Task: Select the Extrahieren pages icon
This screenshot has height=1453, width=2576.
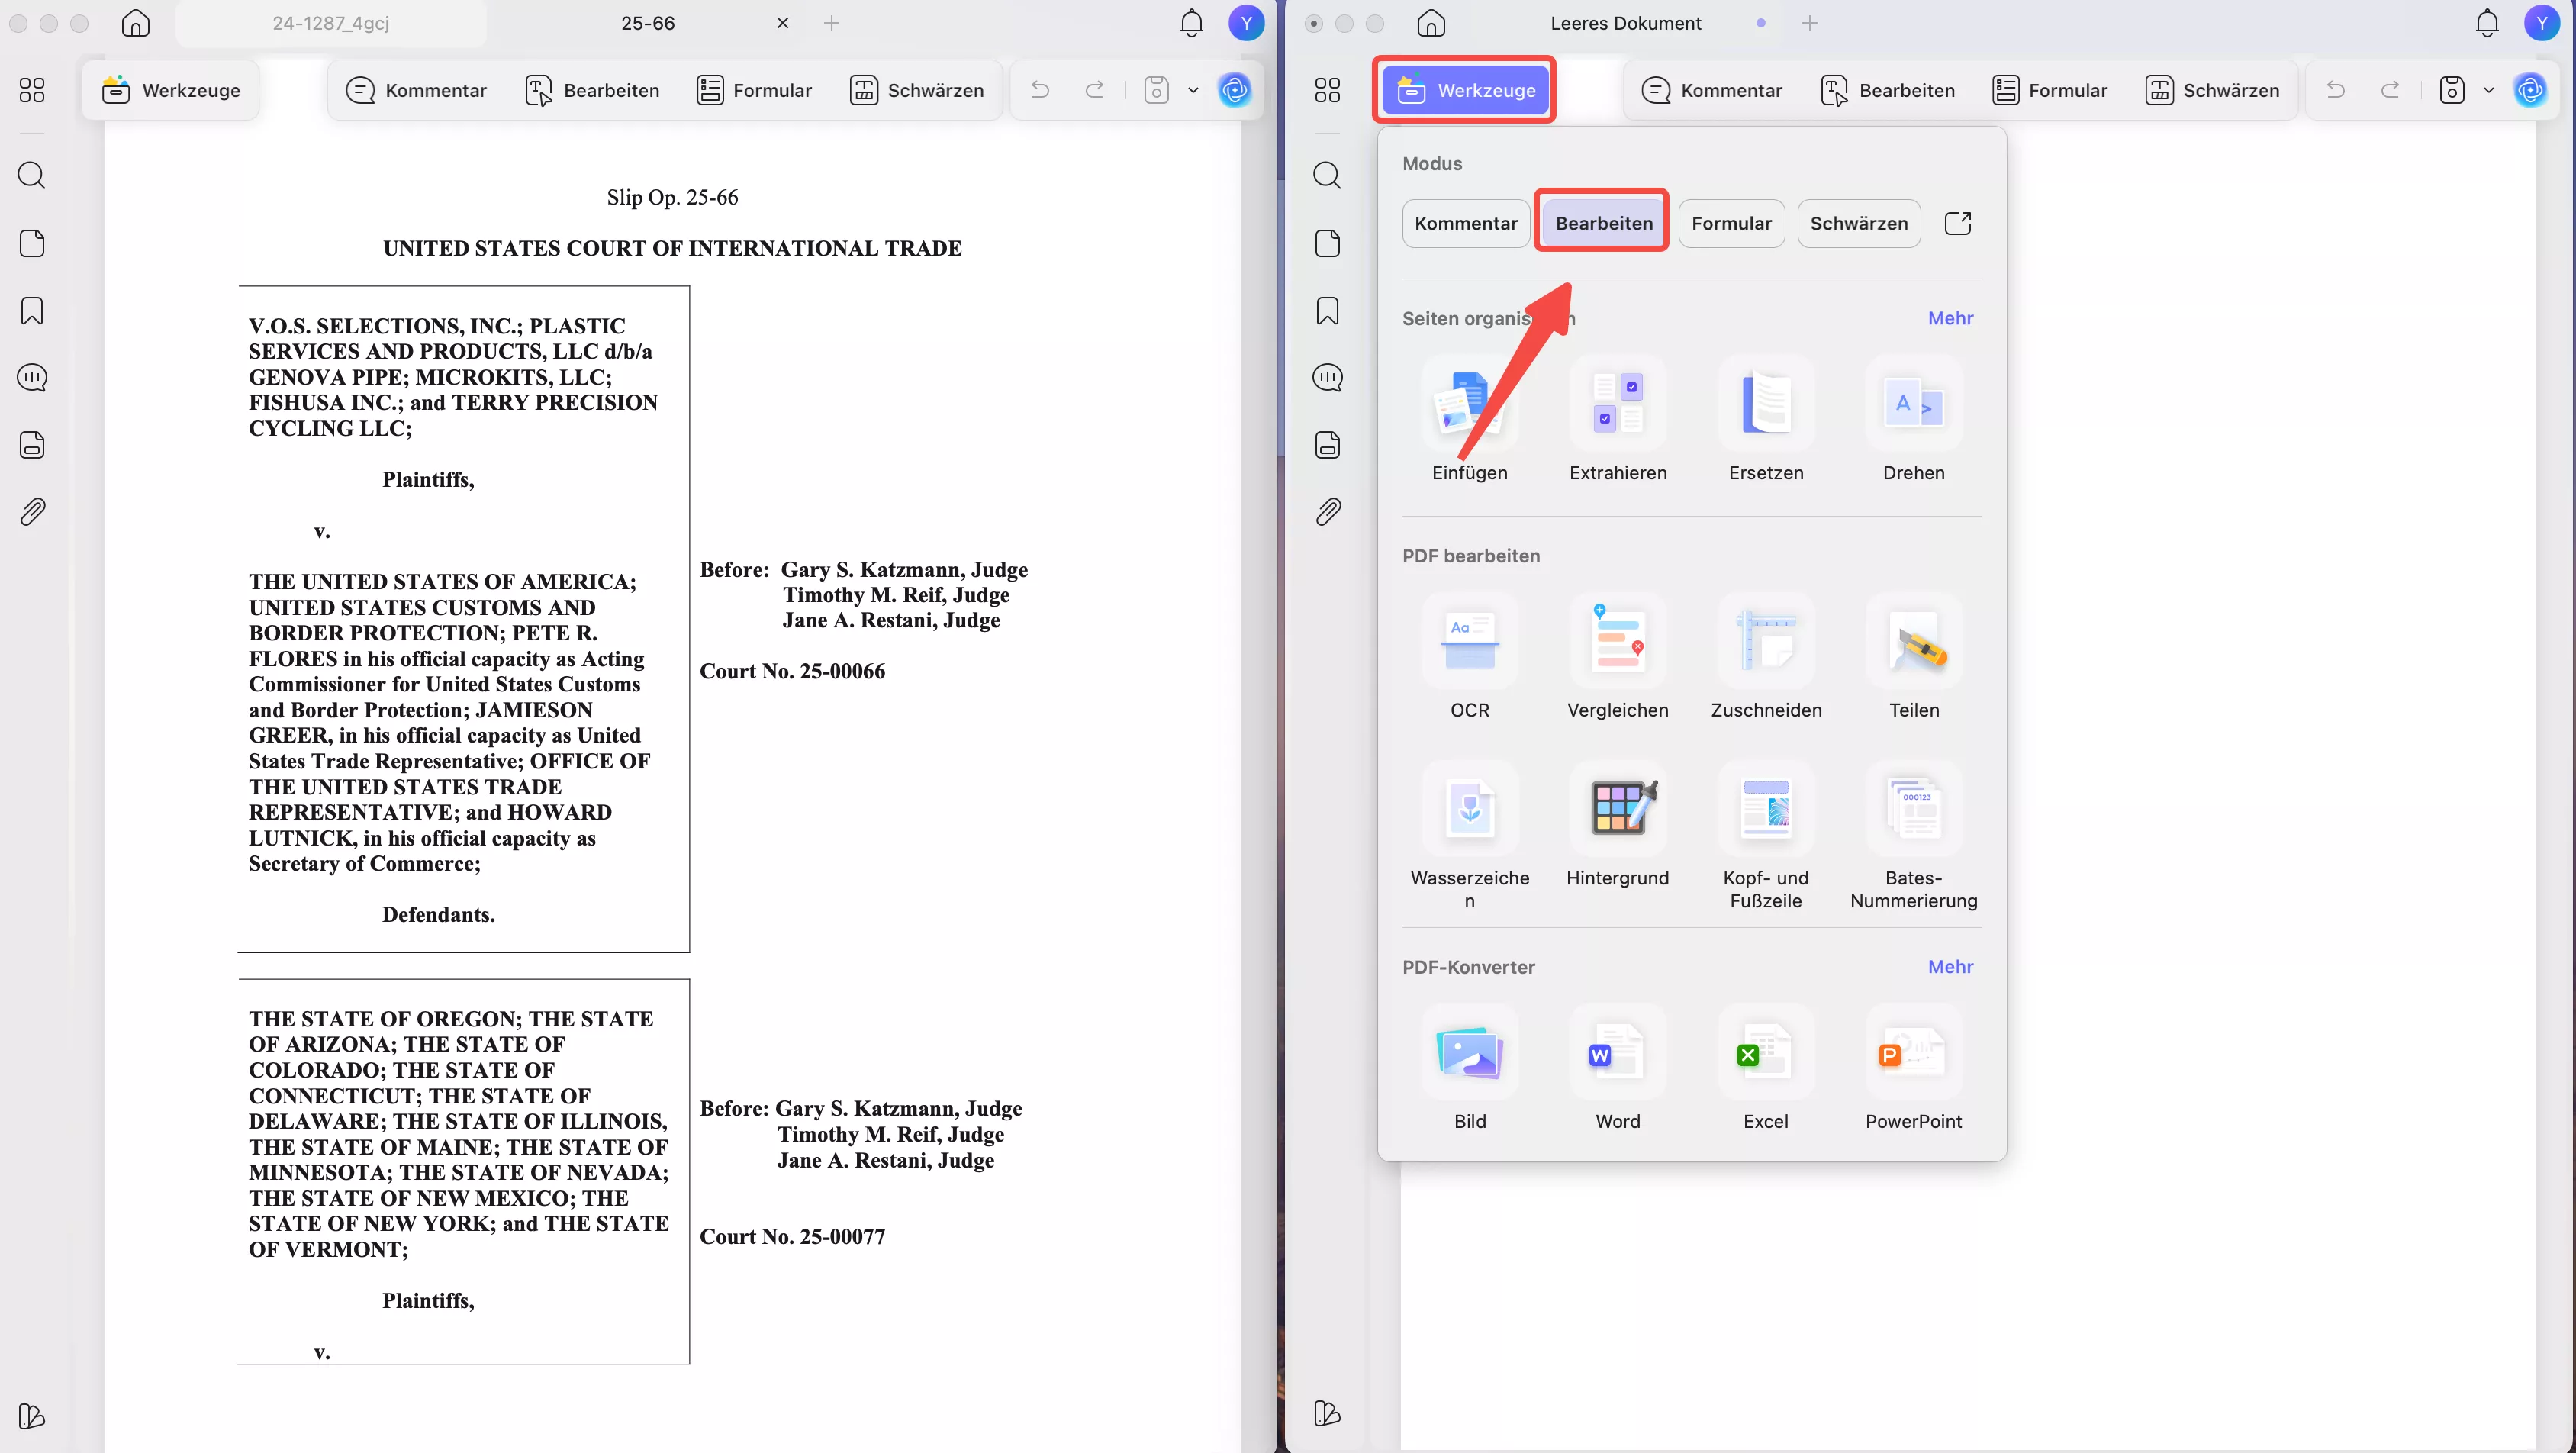Action: click(1617, 404)
